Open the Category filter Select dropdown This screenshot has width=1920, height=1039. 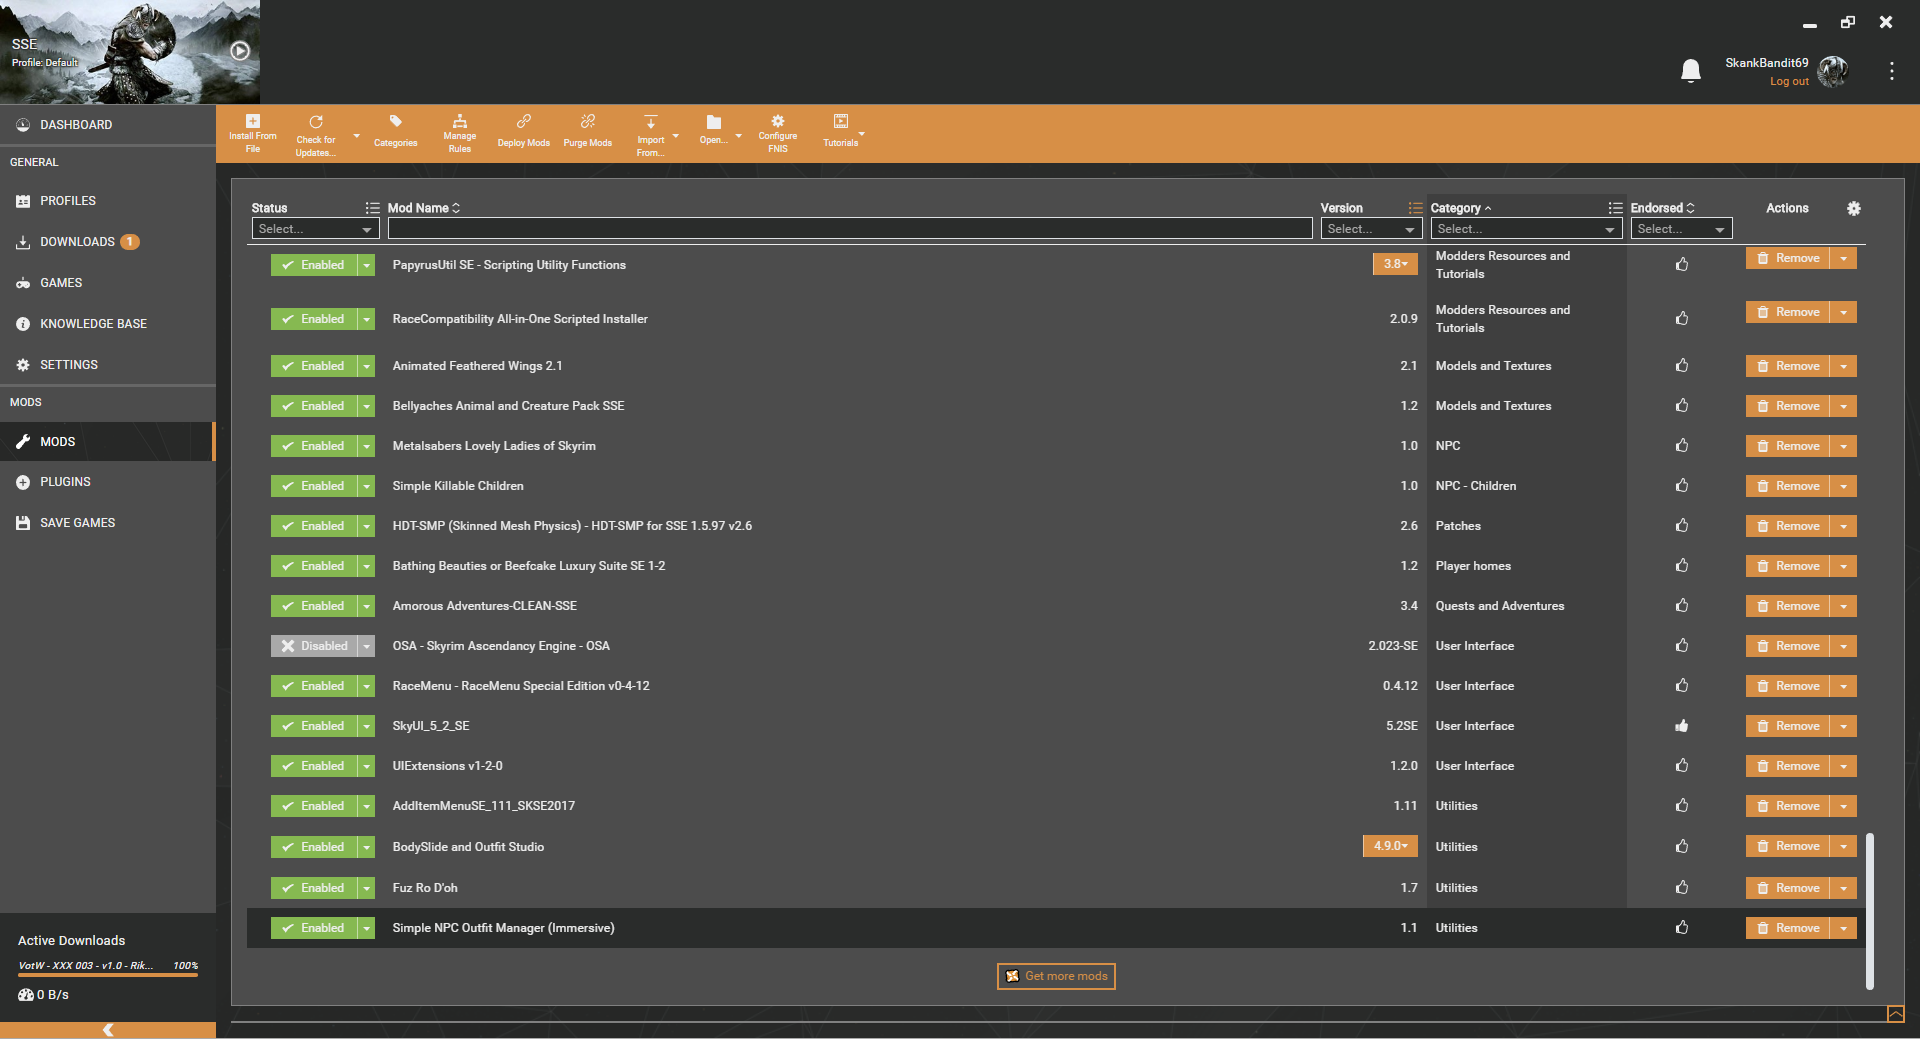coord(1526,229)
